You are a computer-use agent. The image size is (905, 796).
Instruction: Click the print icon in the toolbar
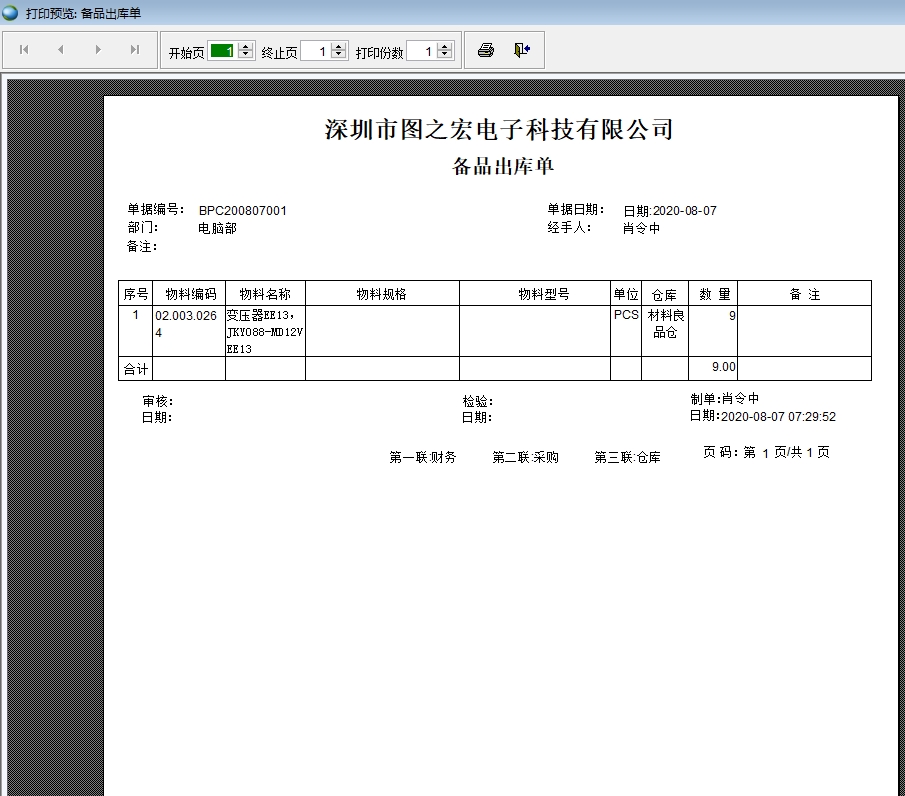point(485,50)
